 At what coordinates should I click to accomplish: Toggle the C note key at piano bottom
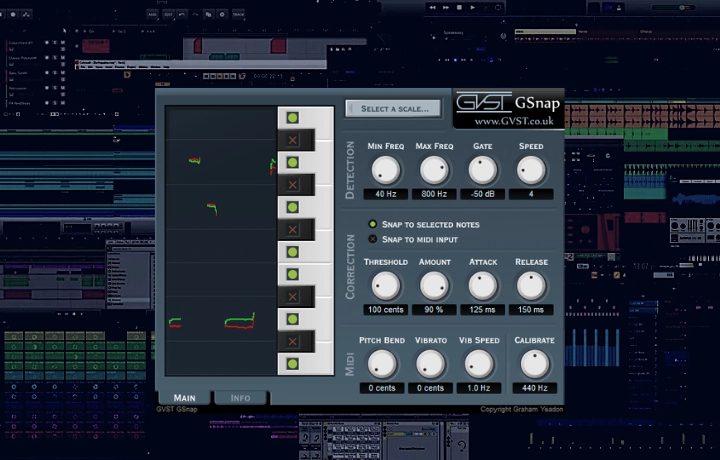click(292, 364)
